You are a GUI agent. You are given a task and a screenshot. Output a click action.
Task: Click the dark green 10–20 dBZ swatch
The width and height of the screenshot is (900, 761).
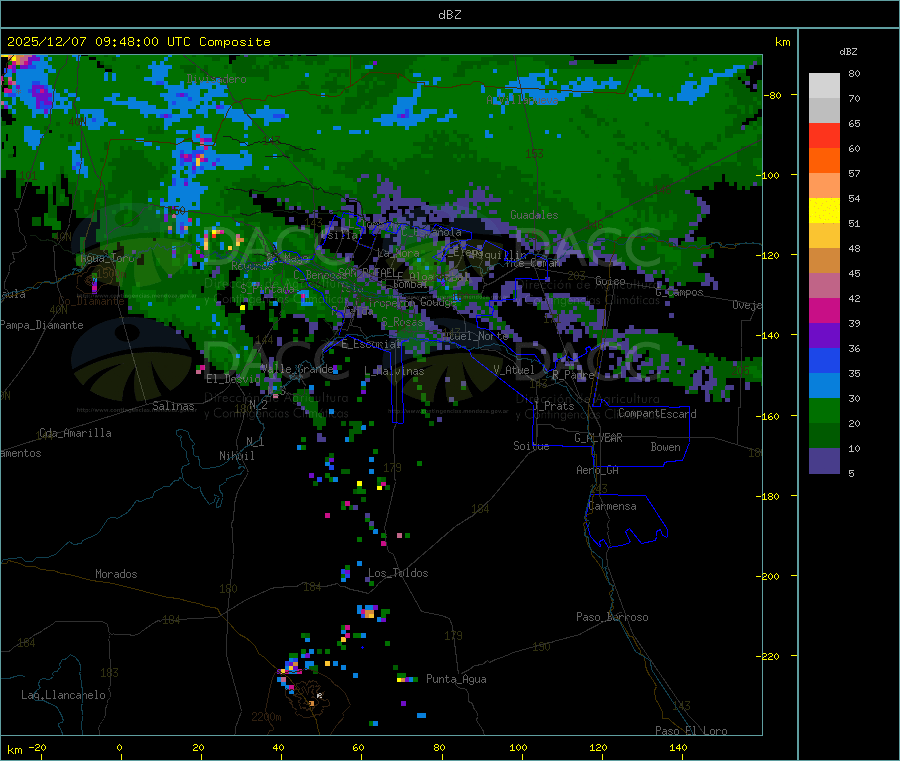[824, 436]
